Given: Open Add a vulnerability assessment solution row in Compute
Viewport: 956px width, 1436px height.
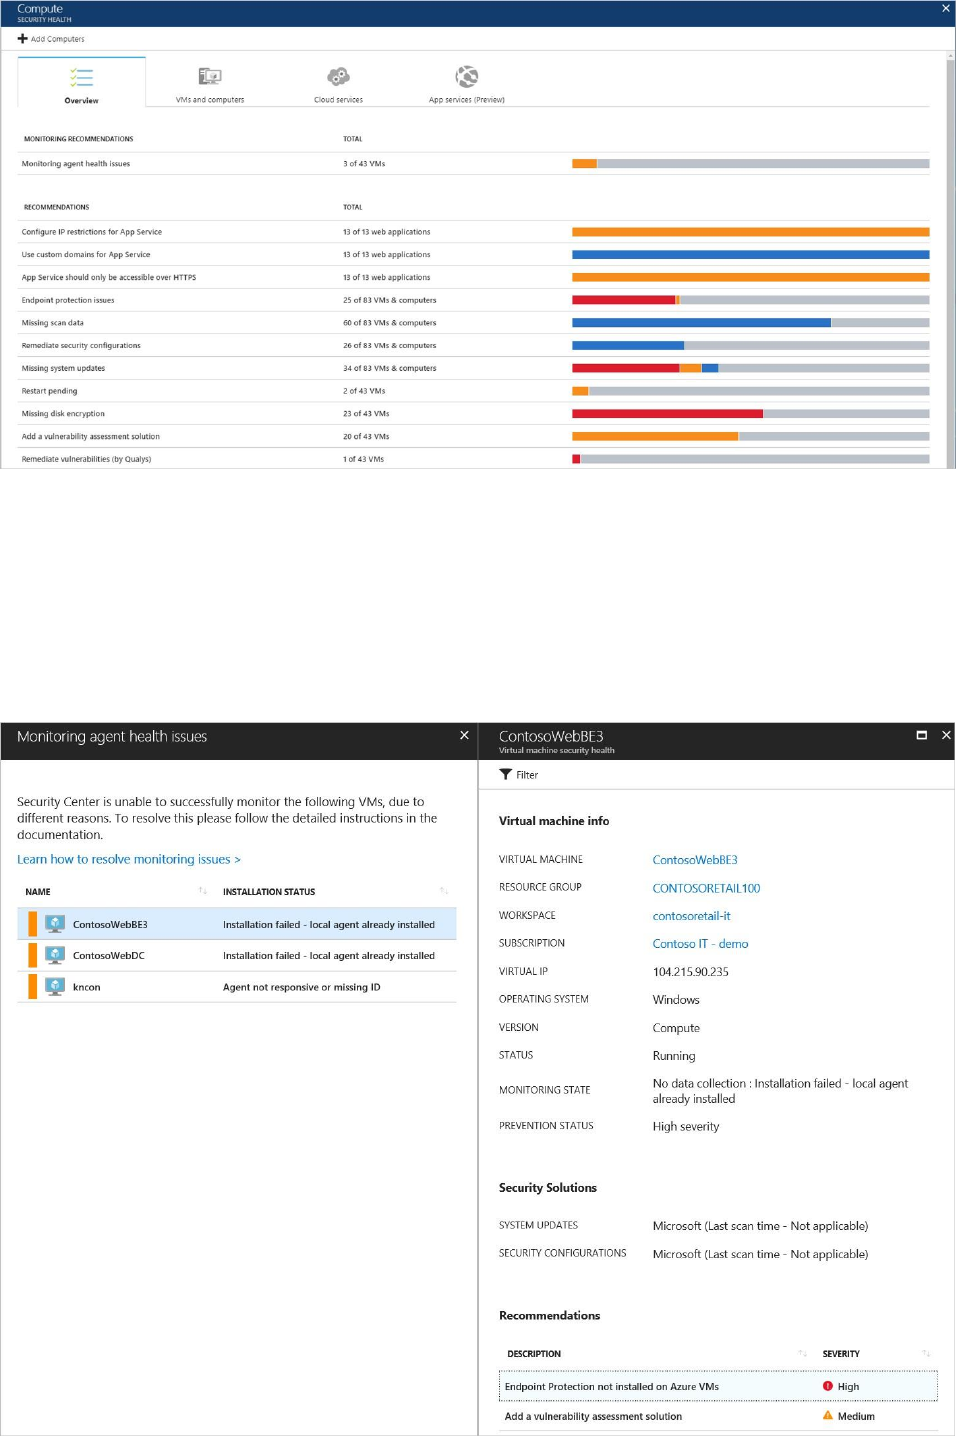Looking at the screenshot, I should pyautogui.click(x=475, y=437).
